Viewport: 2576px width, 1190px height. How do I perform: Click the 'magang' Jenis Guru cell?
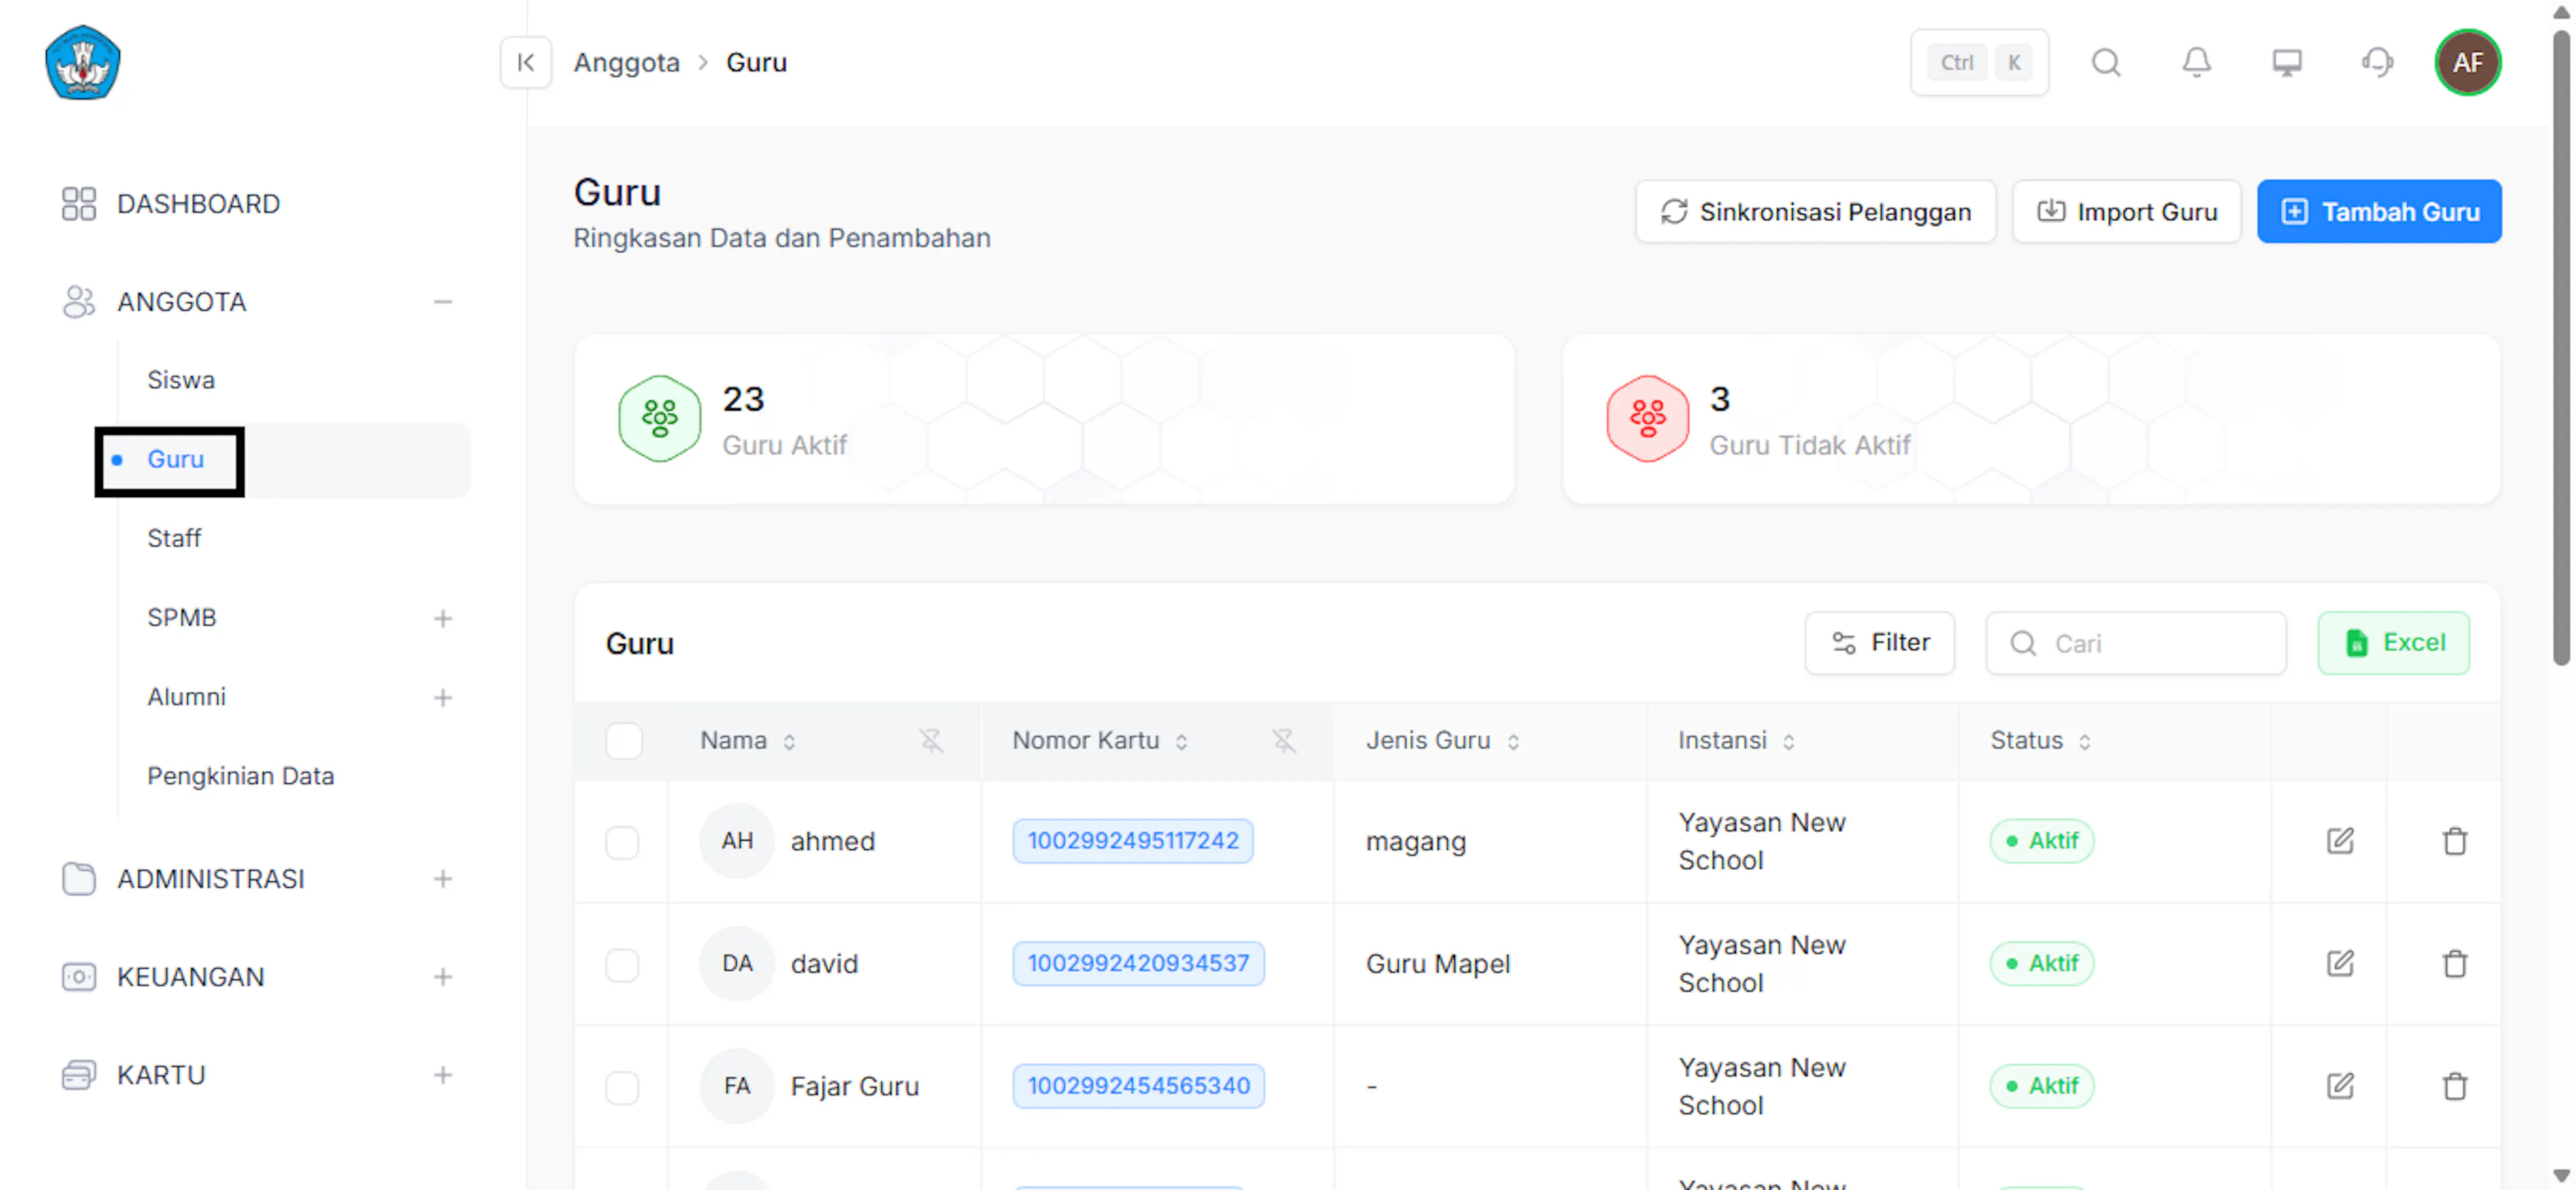1415,842
